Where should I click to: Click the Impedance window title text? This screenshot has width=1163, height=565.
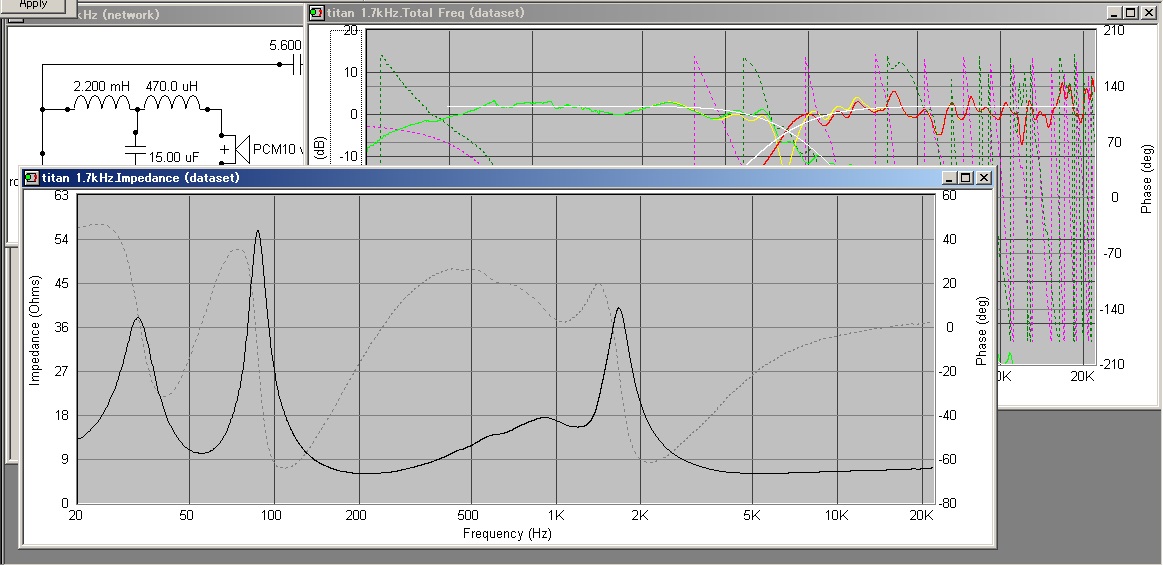(141, 178)
